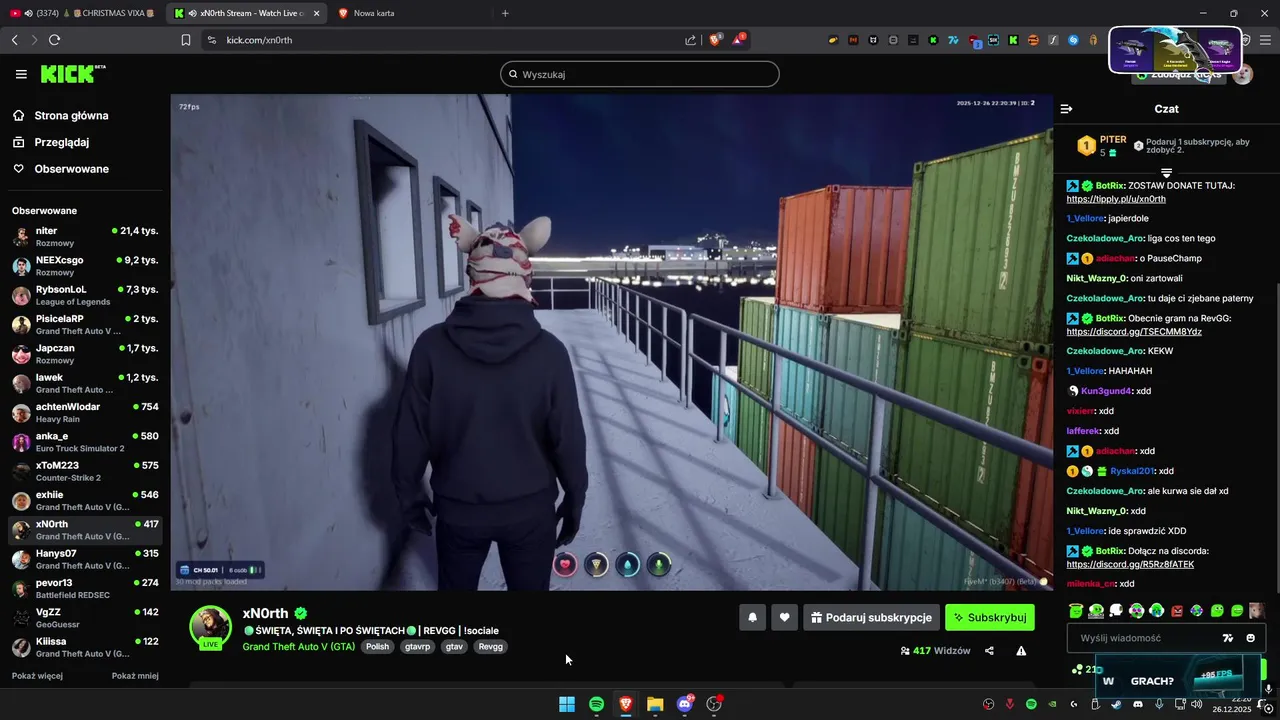Bookmark this page icon
The image size is (1280, 720).
tap(186, 40)
